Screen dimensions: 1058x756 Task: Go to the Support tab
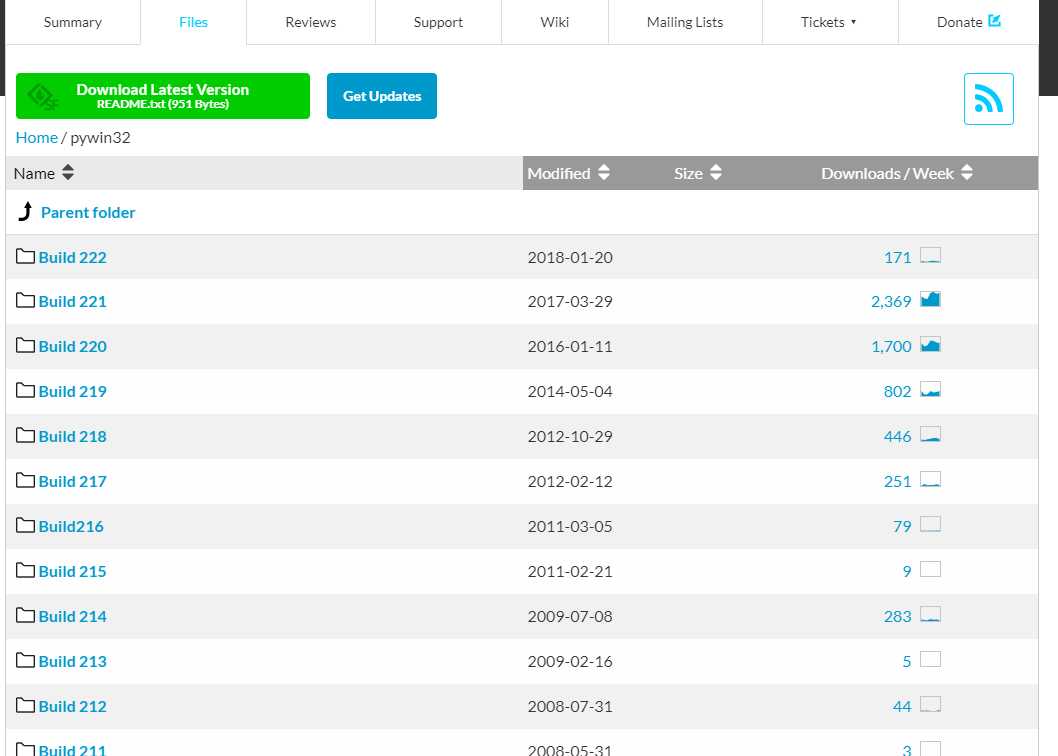coord(439,22)
